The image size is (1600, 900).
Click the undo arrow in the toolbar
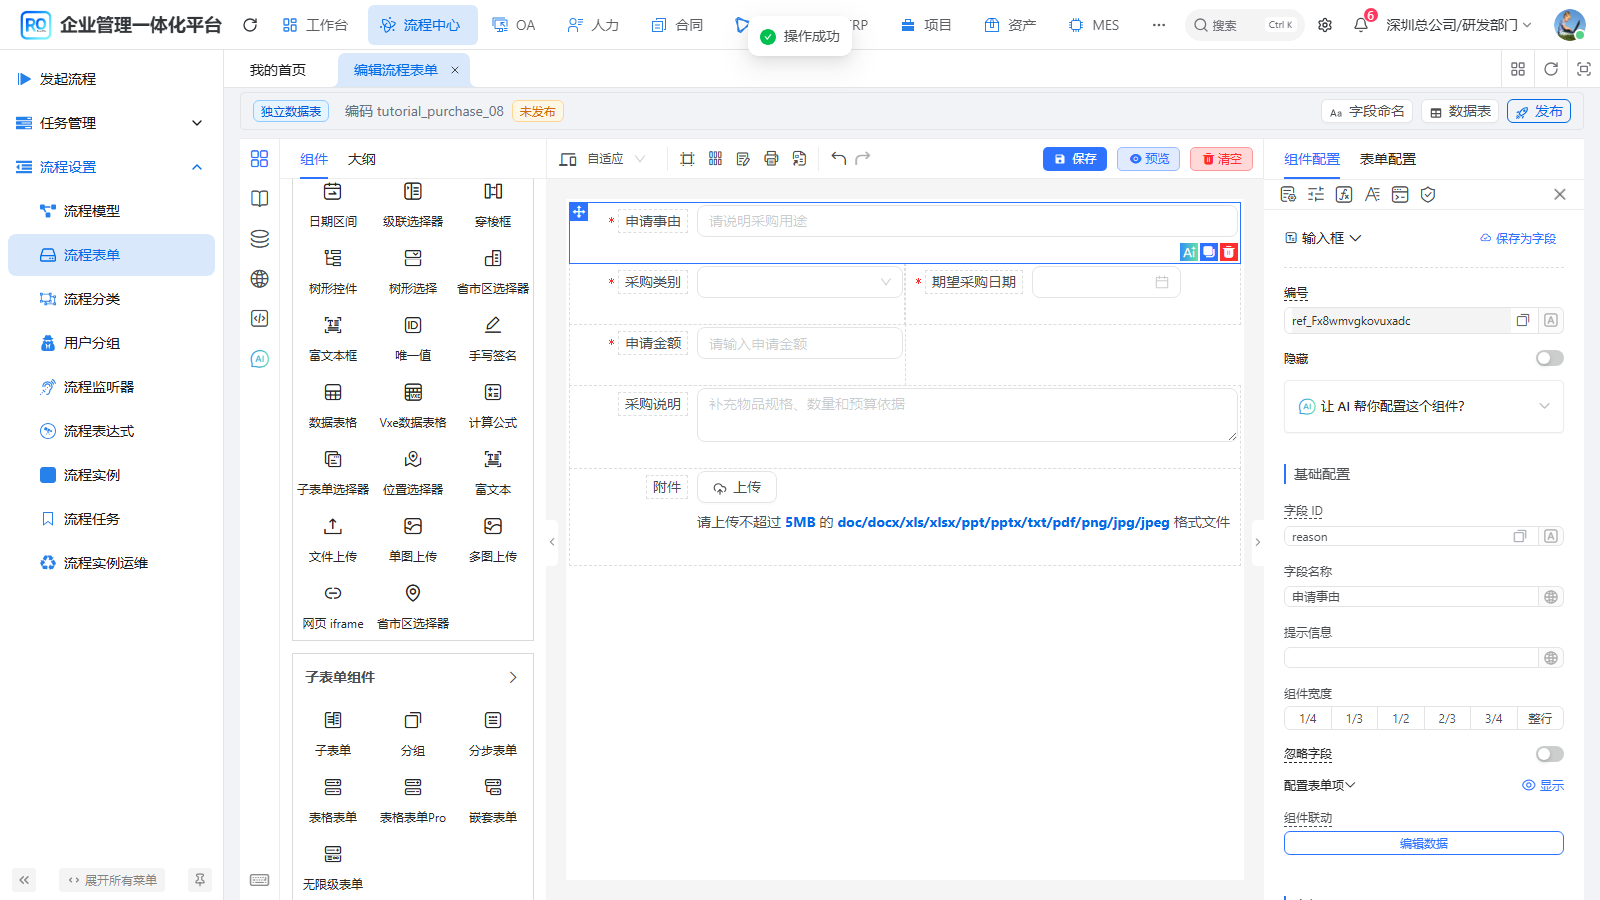pos(839,159)
